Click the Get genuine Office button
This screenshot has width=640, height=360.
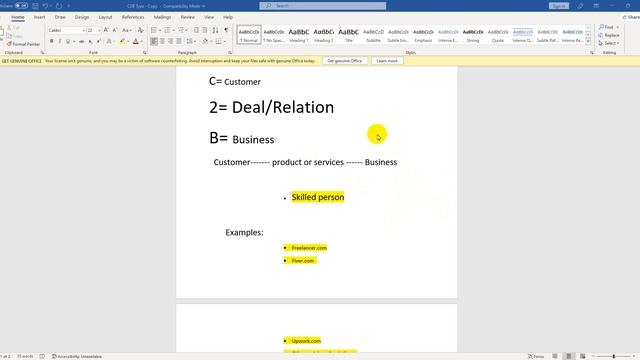point(344,61)
